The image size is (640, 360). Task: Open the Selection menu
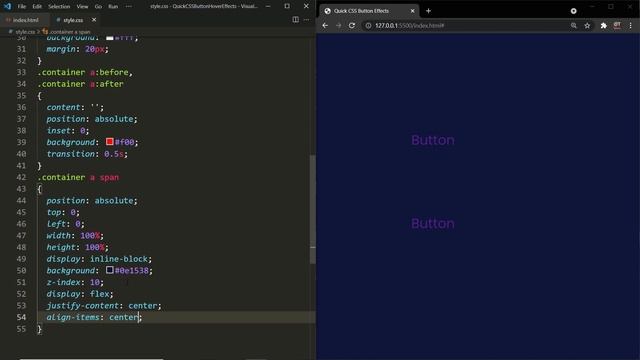(x=59, y=7)
